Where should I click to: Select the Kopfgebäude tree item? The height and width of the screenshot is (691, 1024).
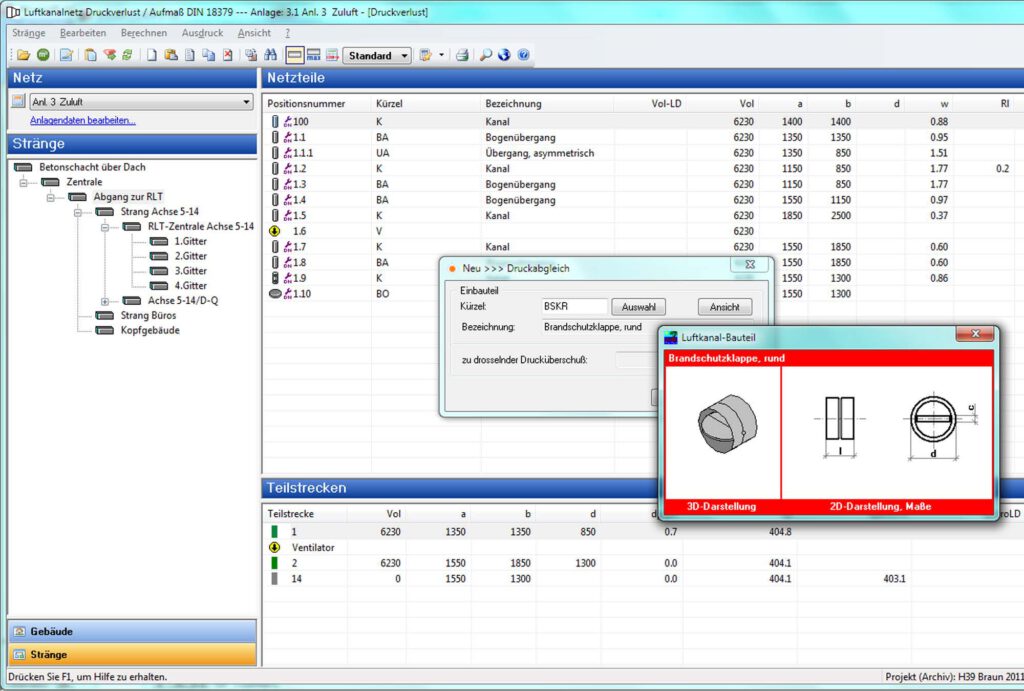tap(150, 330)
